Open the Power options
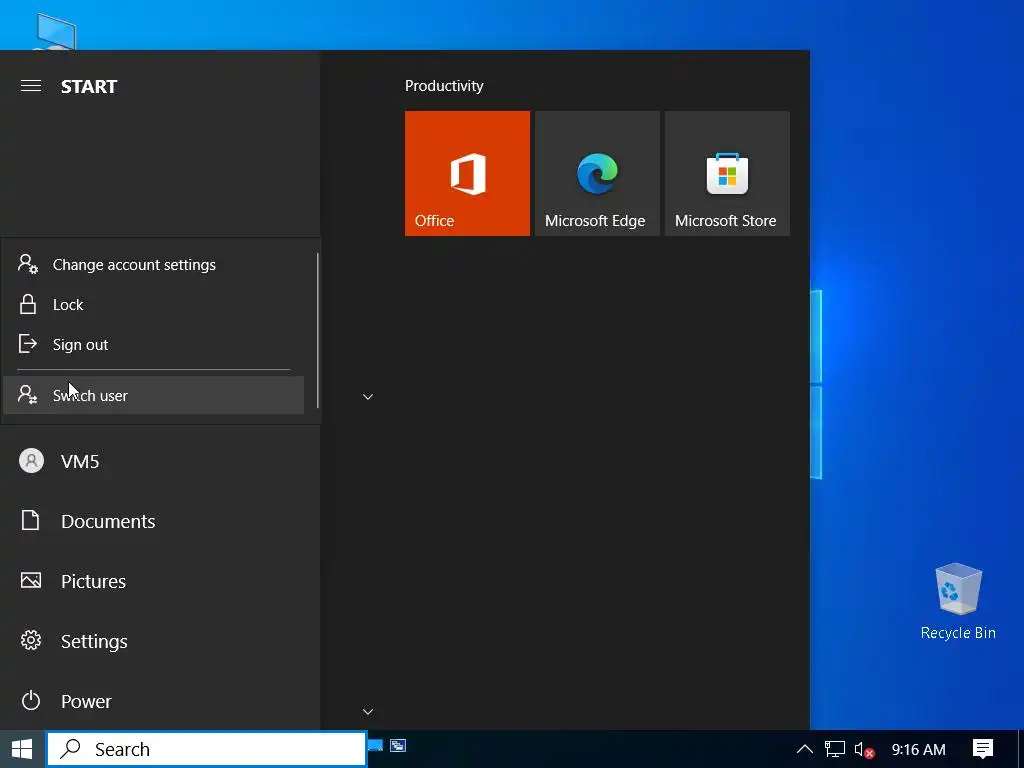This screenshot has height=768, width=1024. coord(160,701)
